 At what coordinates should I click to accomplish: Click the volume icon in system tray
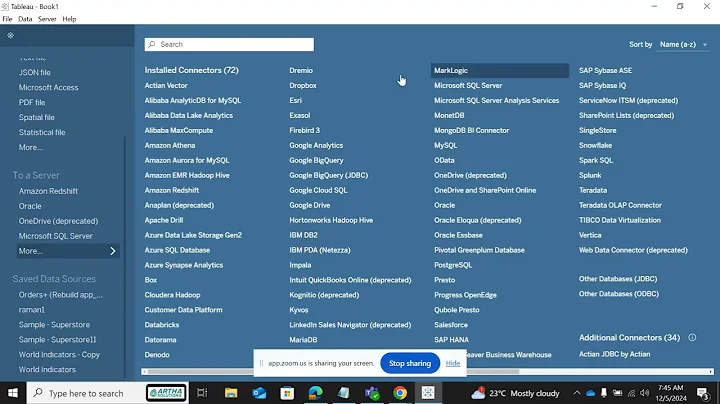pyautogui.click(x=645, y=393)
